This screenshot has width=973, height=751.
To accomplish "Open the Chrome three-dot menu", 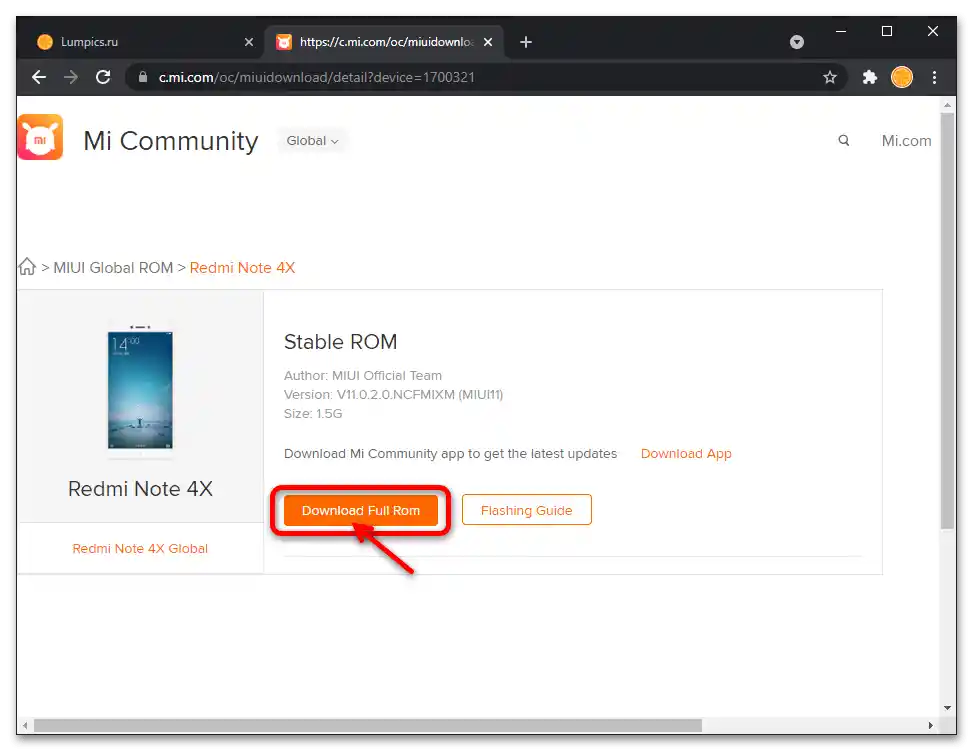I will (934, 77).
